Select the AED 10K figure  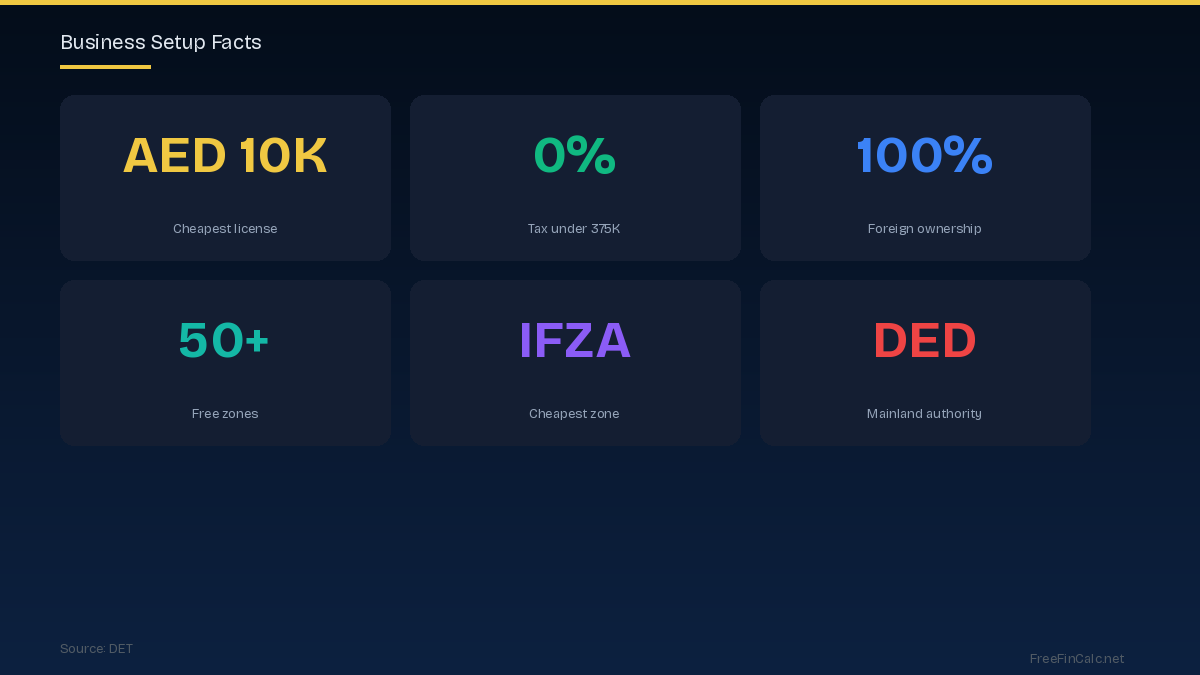[x=225, y=156]
